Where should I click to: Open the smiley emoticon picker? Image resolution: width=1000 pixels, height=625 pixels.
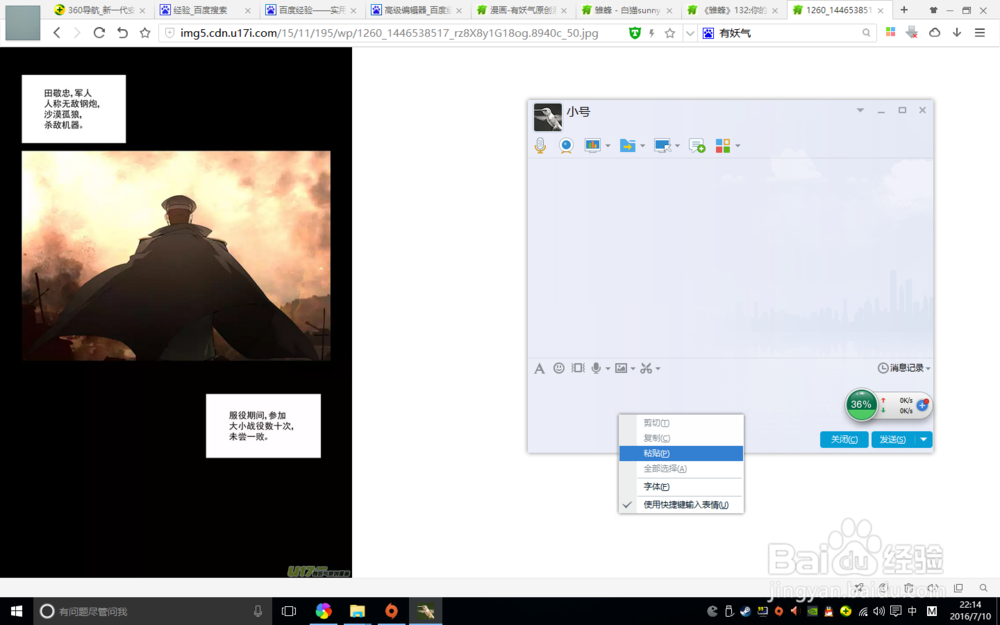(x=559, y=368)
